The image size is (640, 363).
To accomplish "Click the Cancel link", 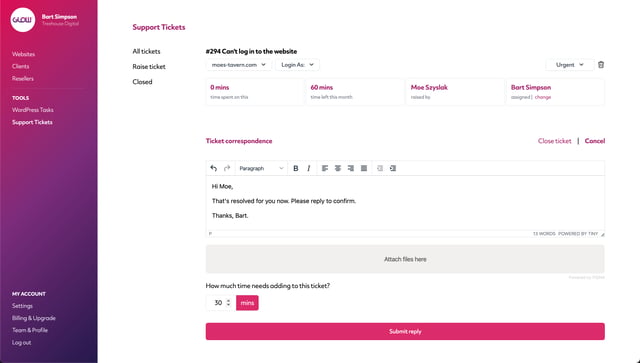I will pyautogui.click(x=595, y=141).
